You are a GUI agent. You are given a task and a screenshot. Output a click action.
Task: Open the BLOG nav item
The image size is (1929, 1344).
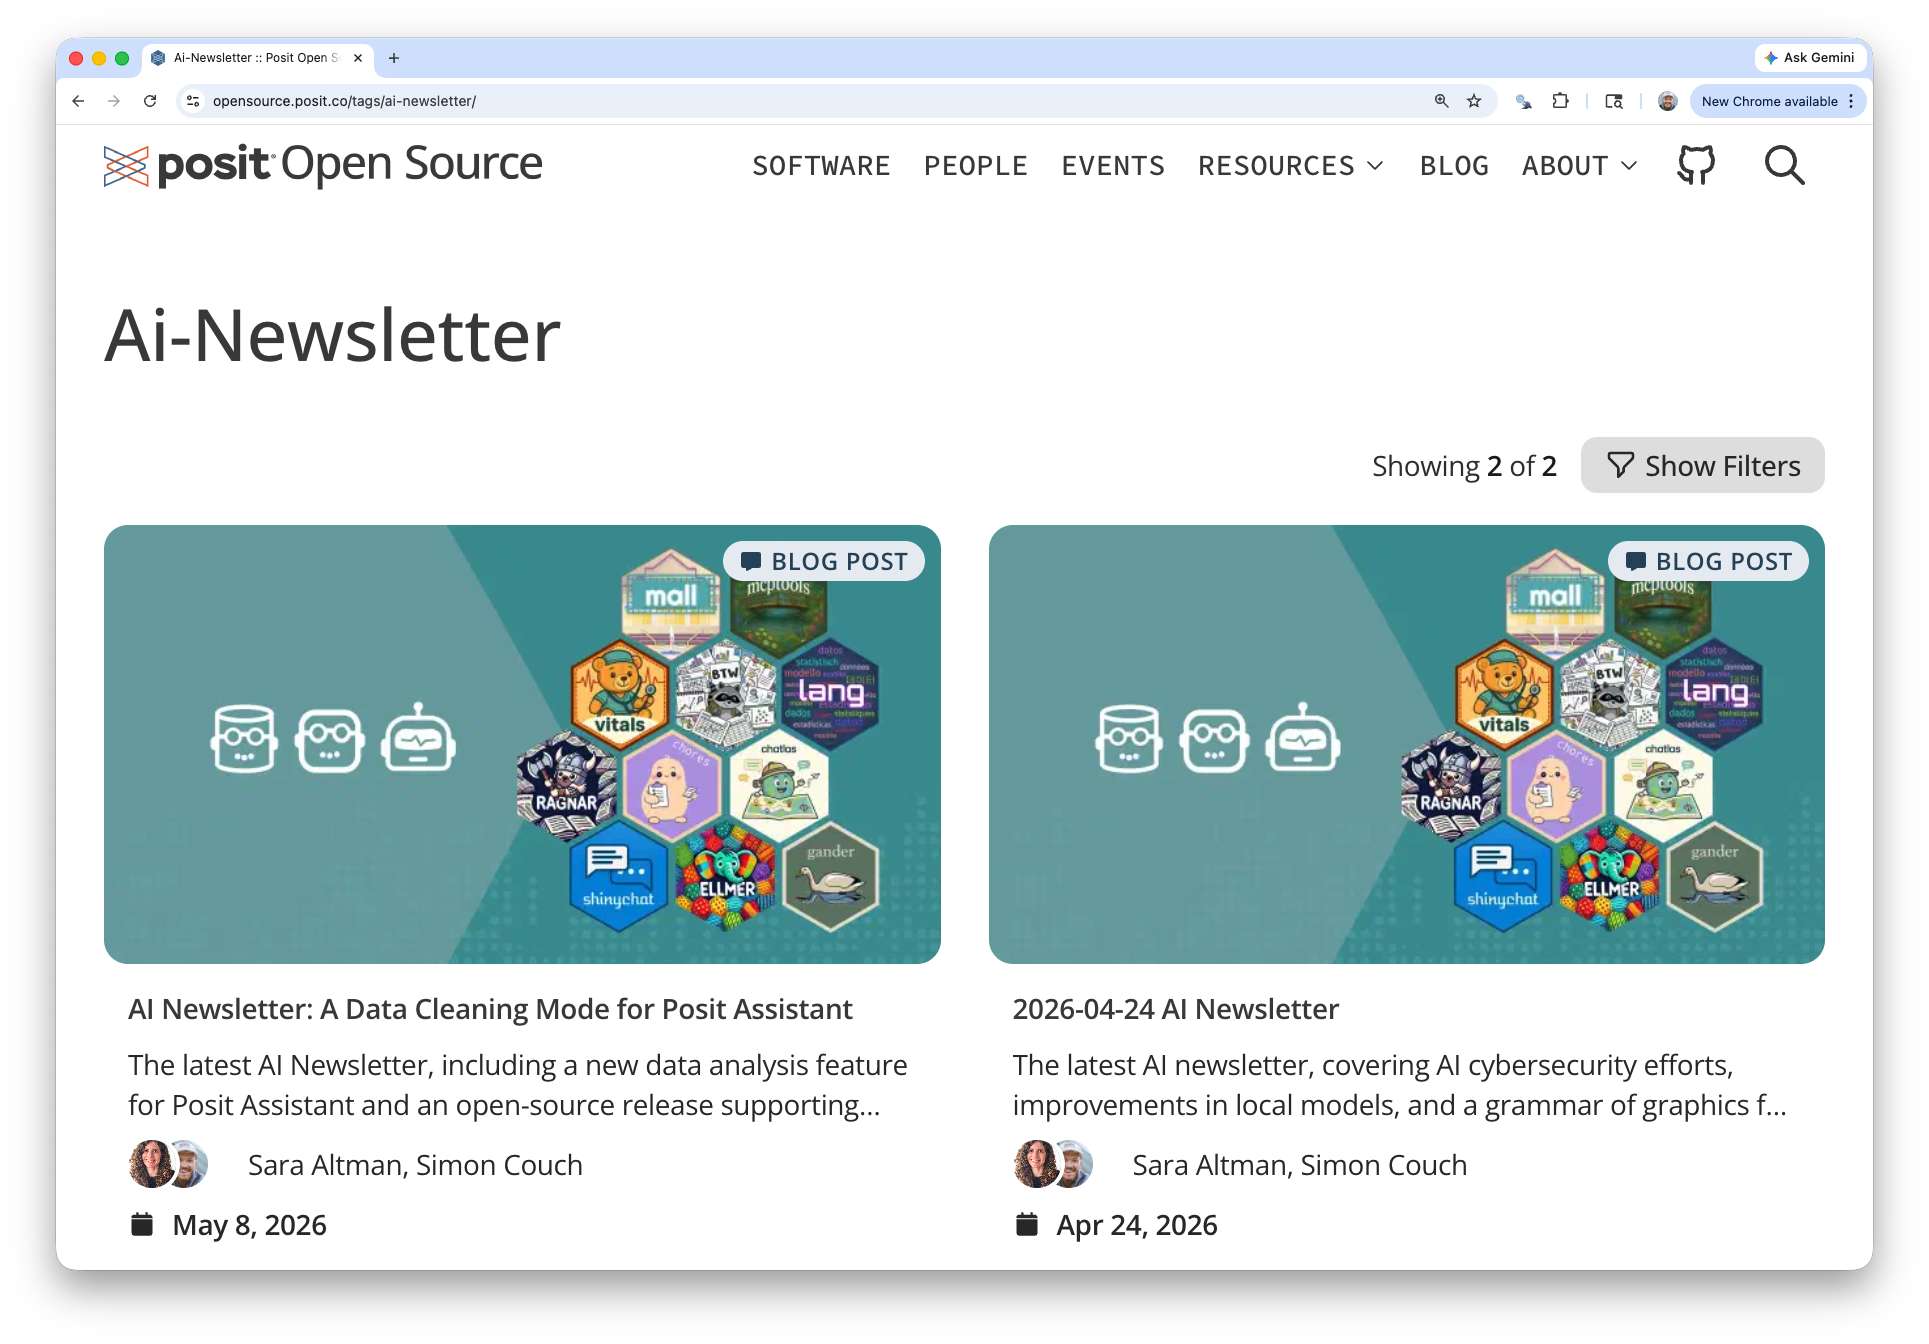[x=1454, y=166]
